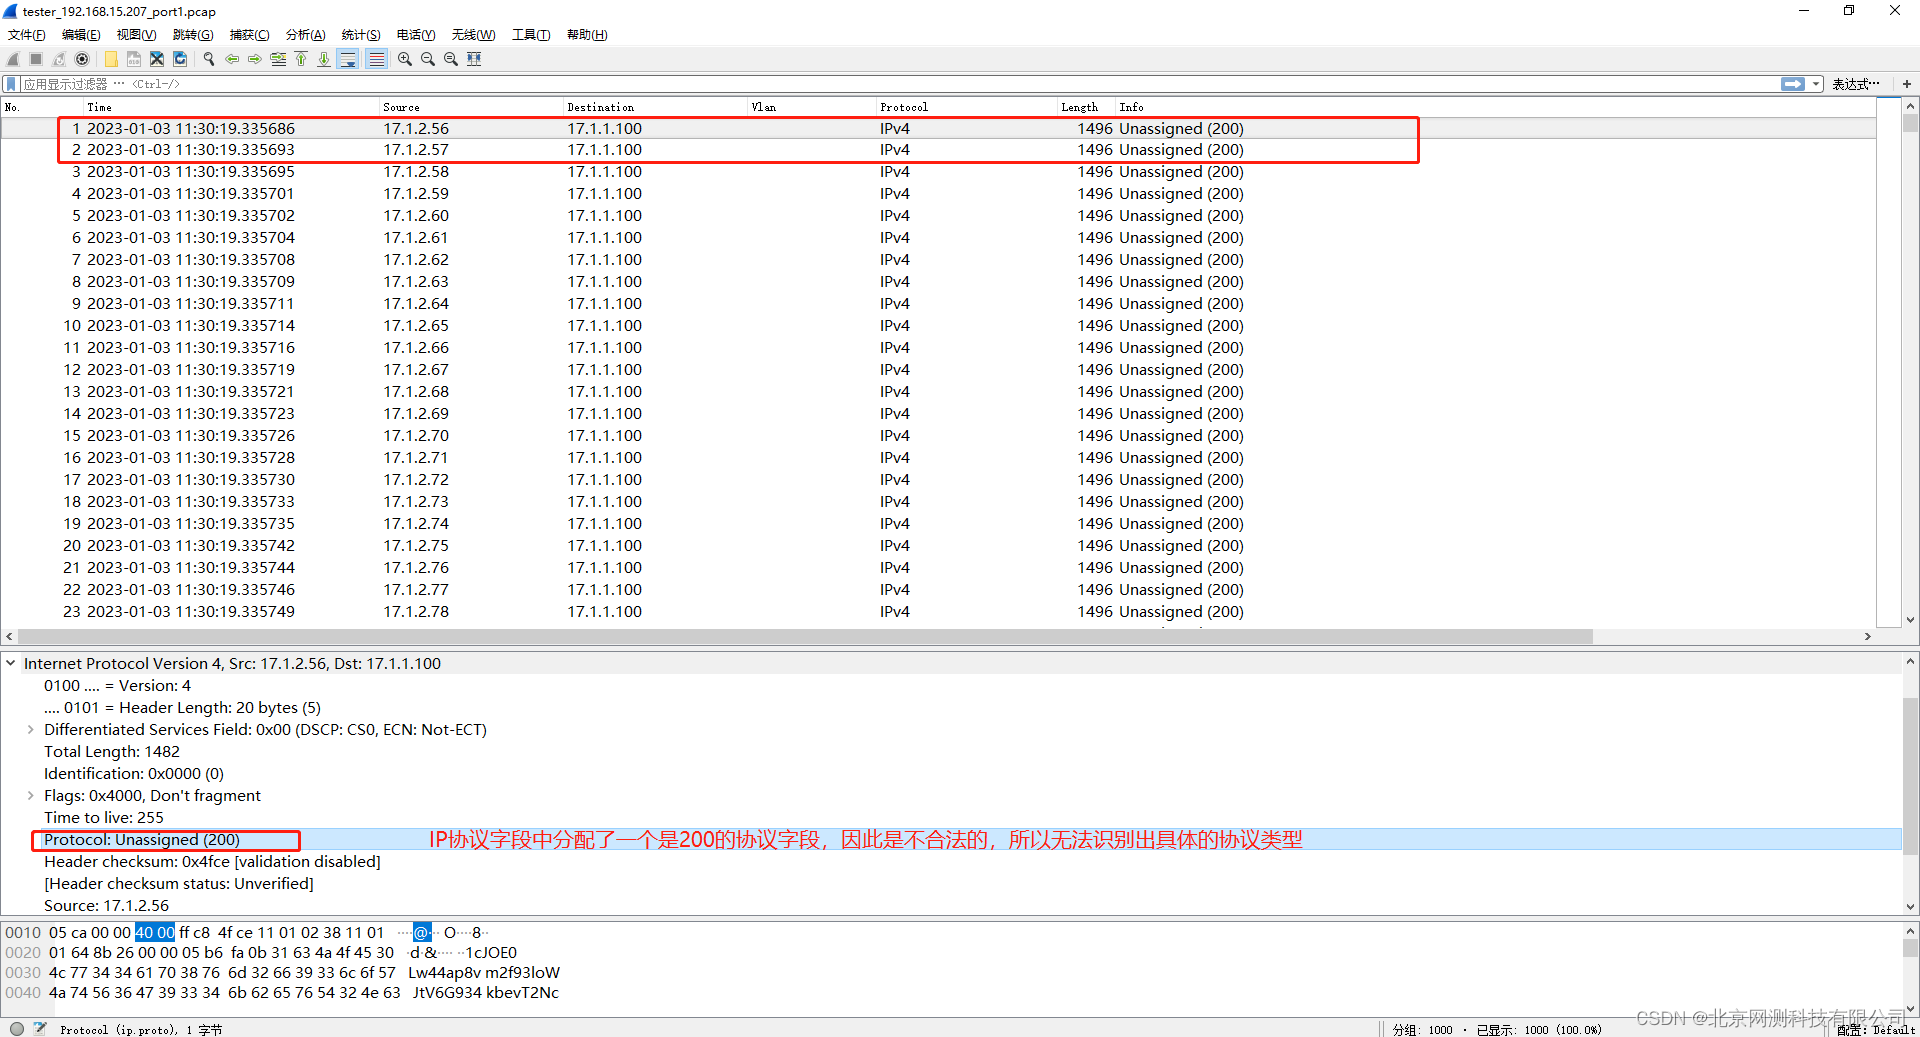
Task: Open the 编辑(E) menu
Action: tap(81, 35)
